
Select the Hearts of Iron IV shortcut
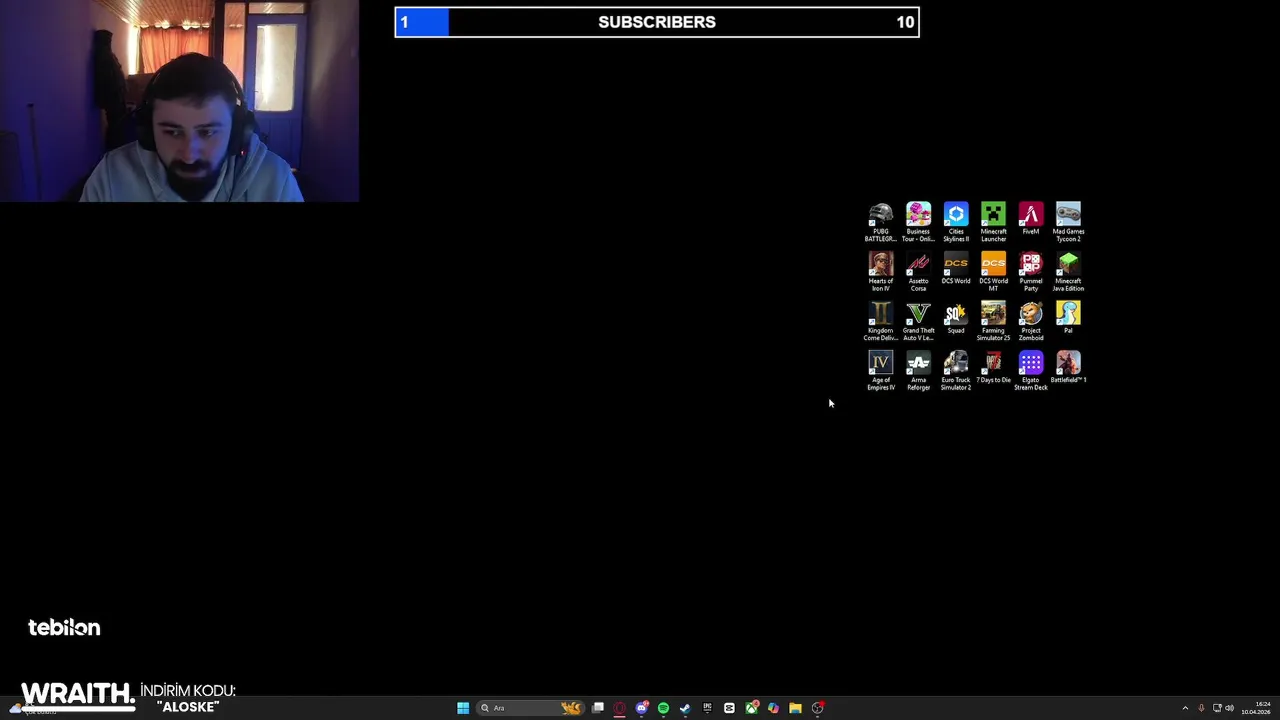click(x=880, y=272)
